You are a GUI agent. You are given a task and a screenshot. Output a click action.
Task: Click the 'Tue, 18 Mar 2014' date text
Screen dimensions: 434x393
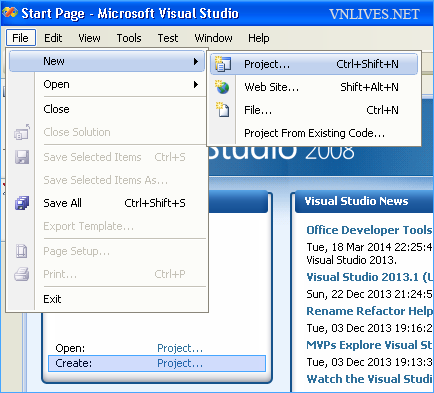(x=369, y=247)
